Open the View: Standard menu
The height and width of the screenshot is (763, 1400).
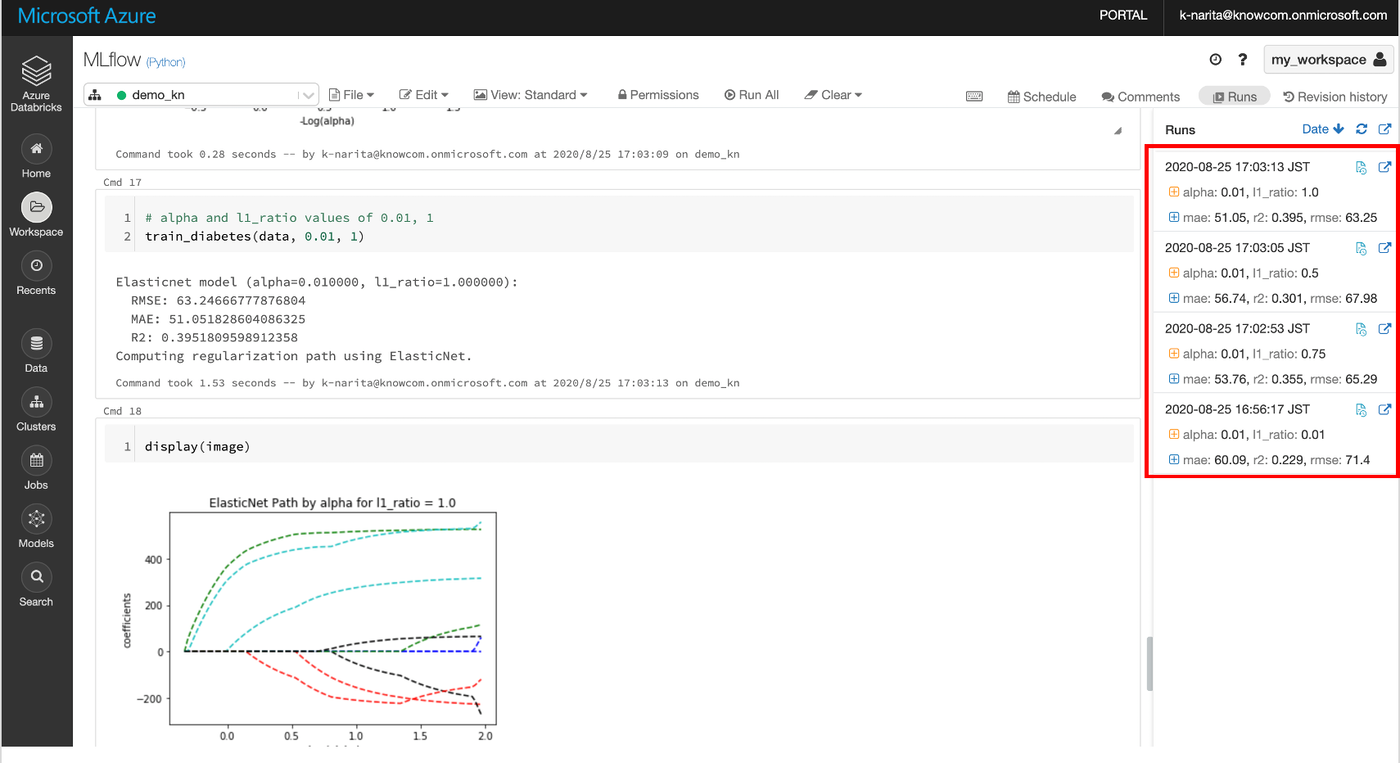point(530,95)
